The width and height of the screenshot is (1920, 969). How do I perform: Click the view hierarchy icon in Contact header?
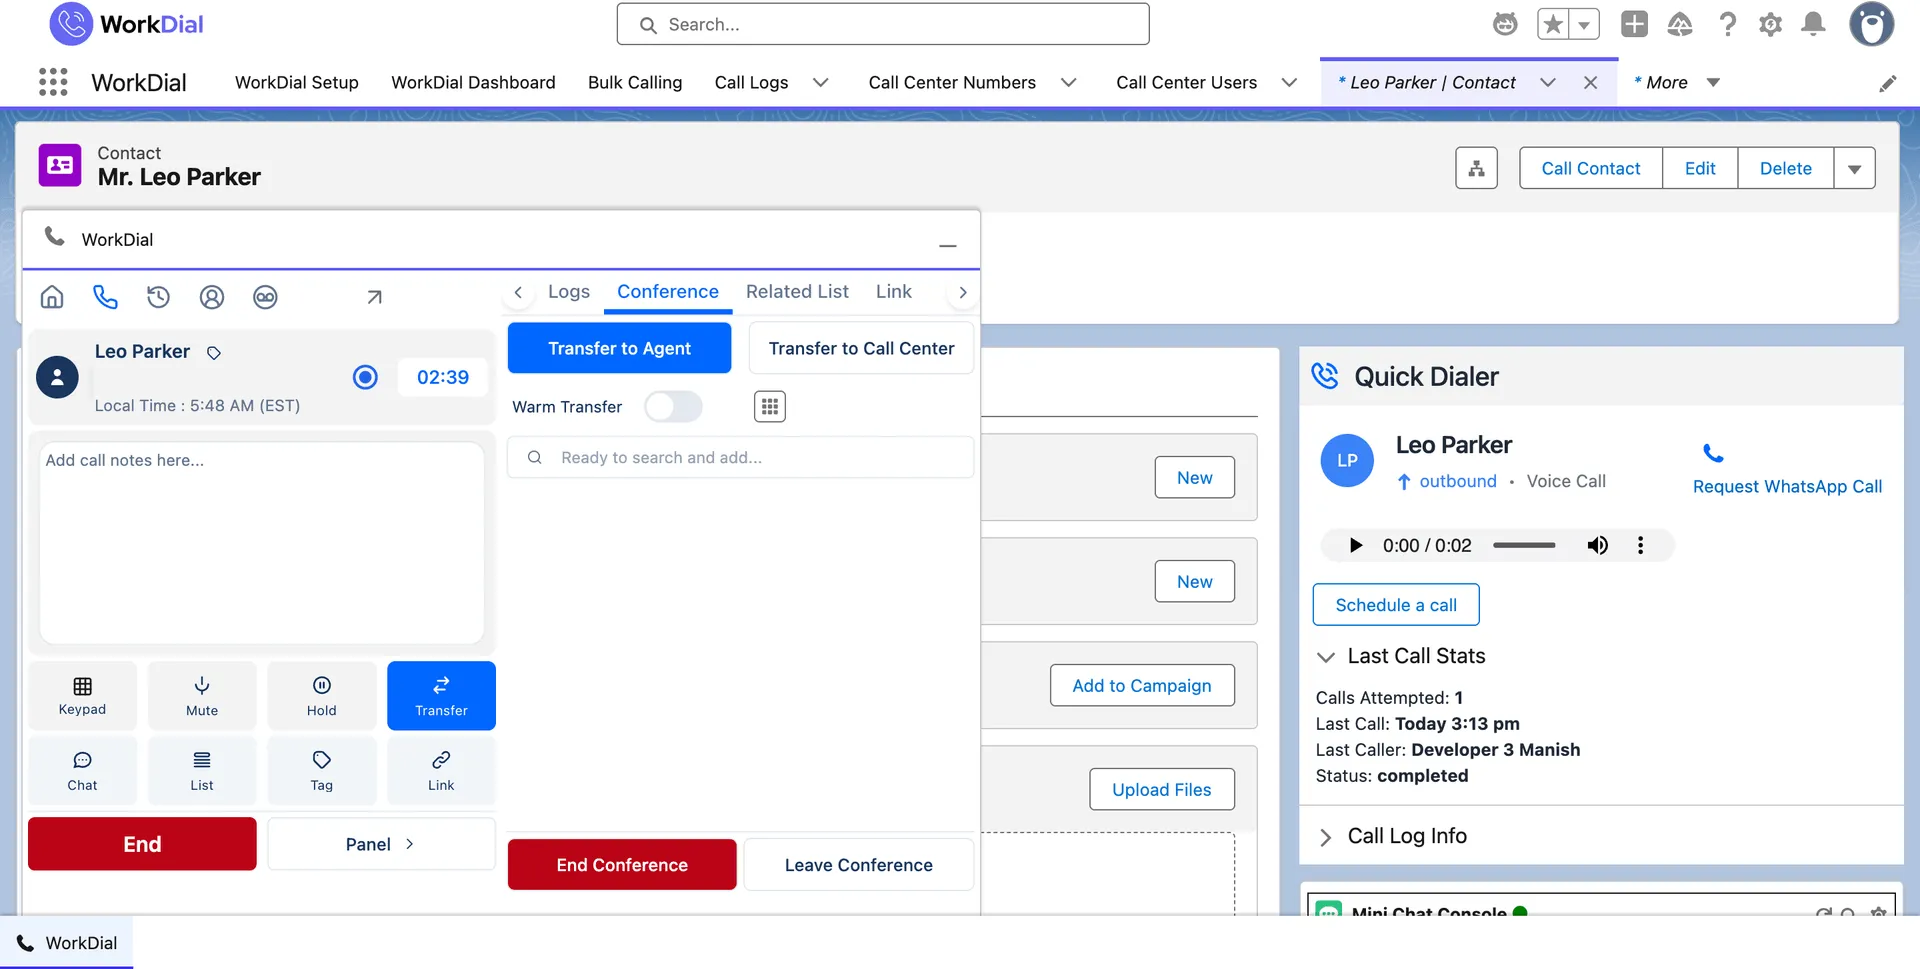click(x=1476, y=168)
